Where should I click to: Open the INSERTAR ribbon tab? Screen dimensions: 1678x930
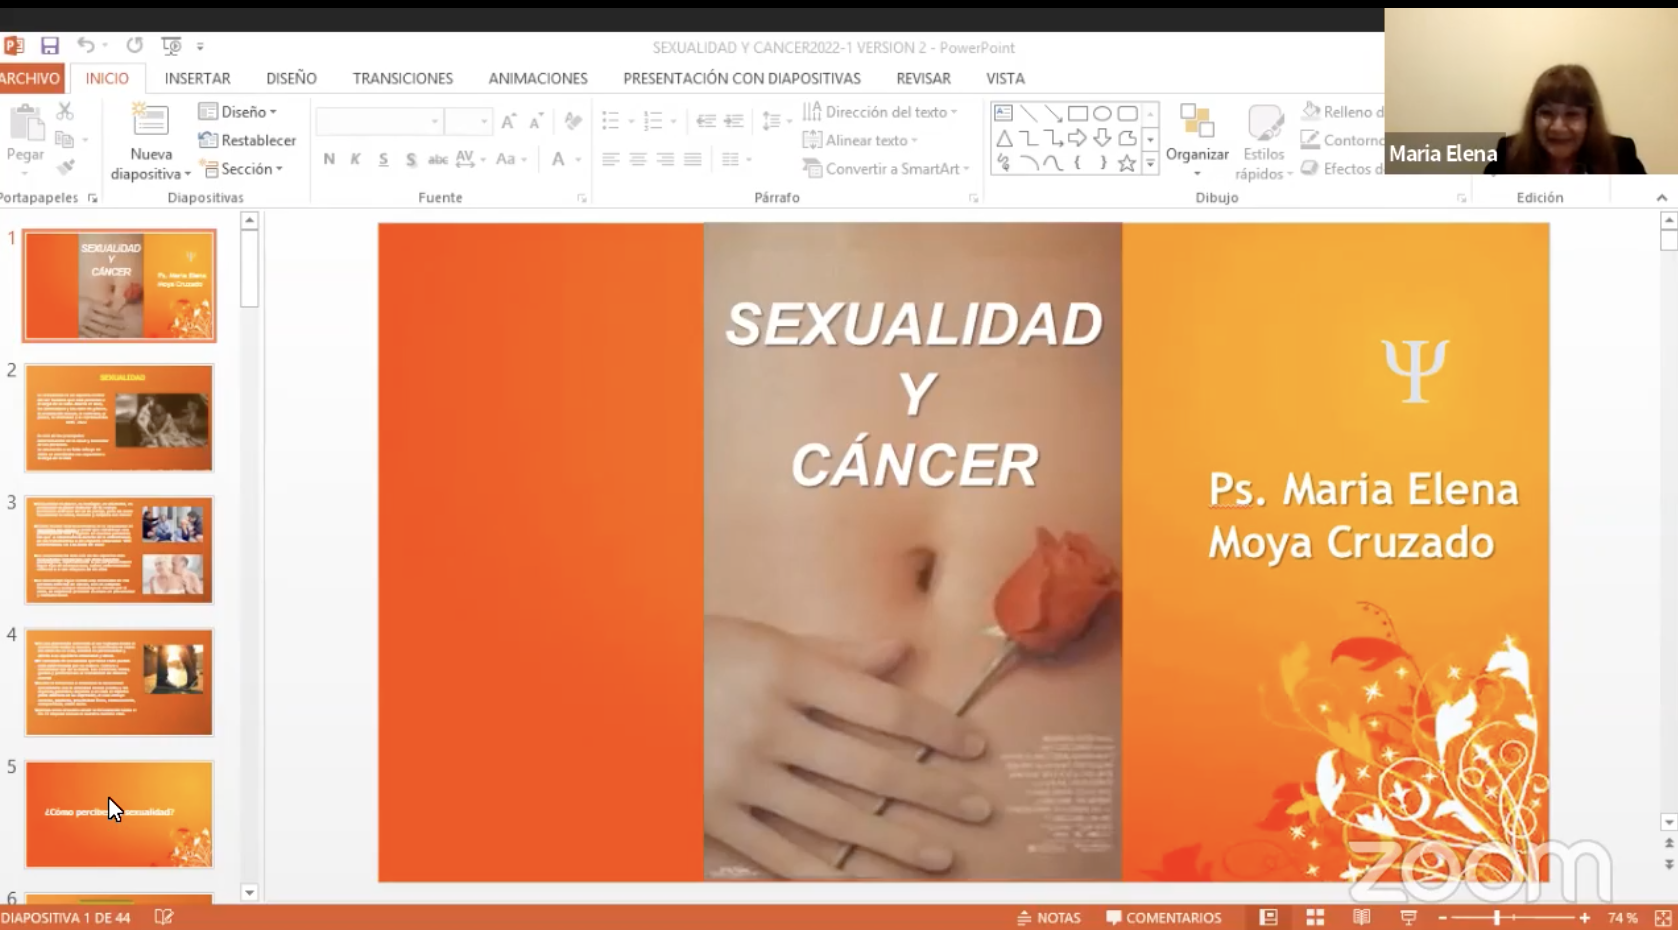click(197, 78)
